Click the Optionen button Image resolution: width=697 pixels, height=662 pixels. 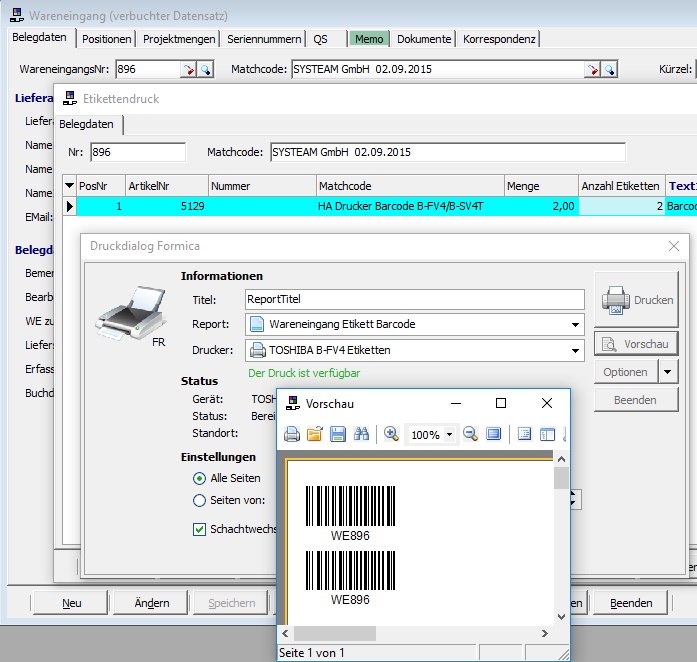point(625,372)
